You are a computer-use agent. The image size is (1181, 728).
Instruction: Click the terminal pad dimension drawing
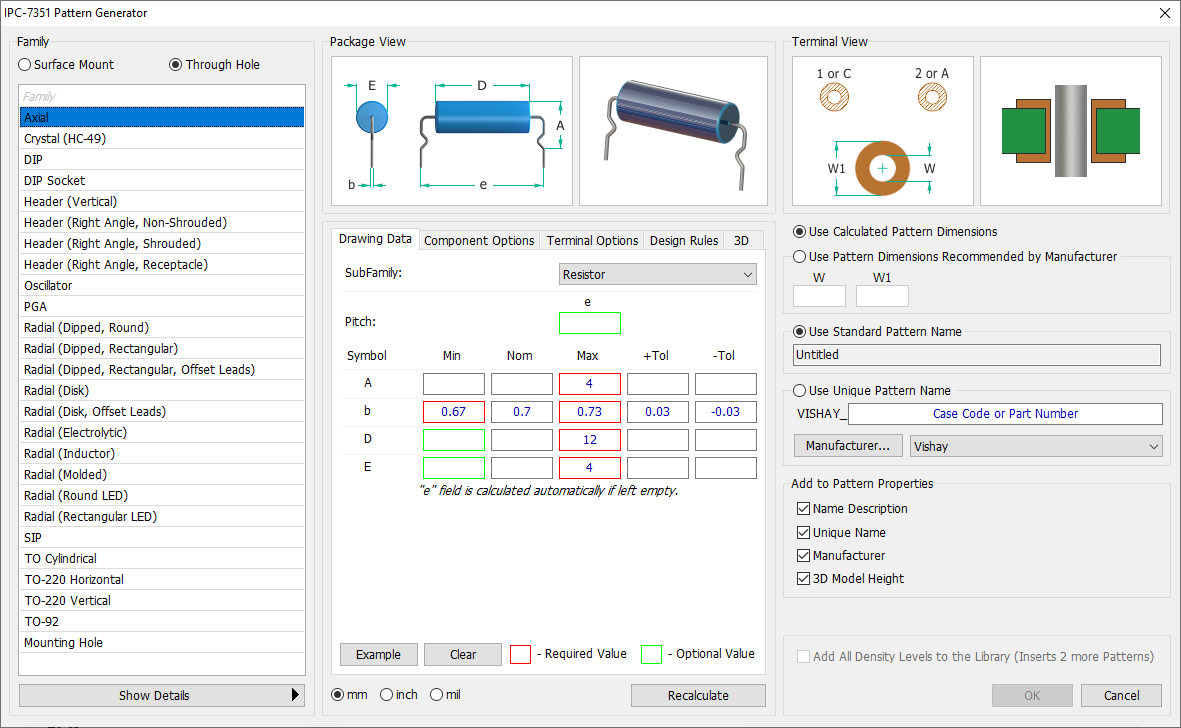(883, 131)
